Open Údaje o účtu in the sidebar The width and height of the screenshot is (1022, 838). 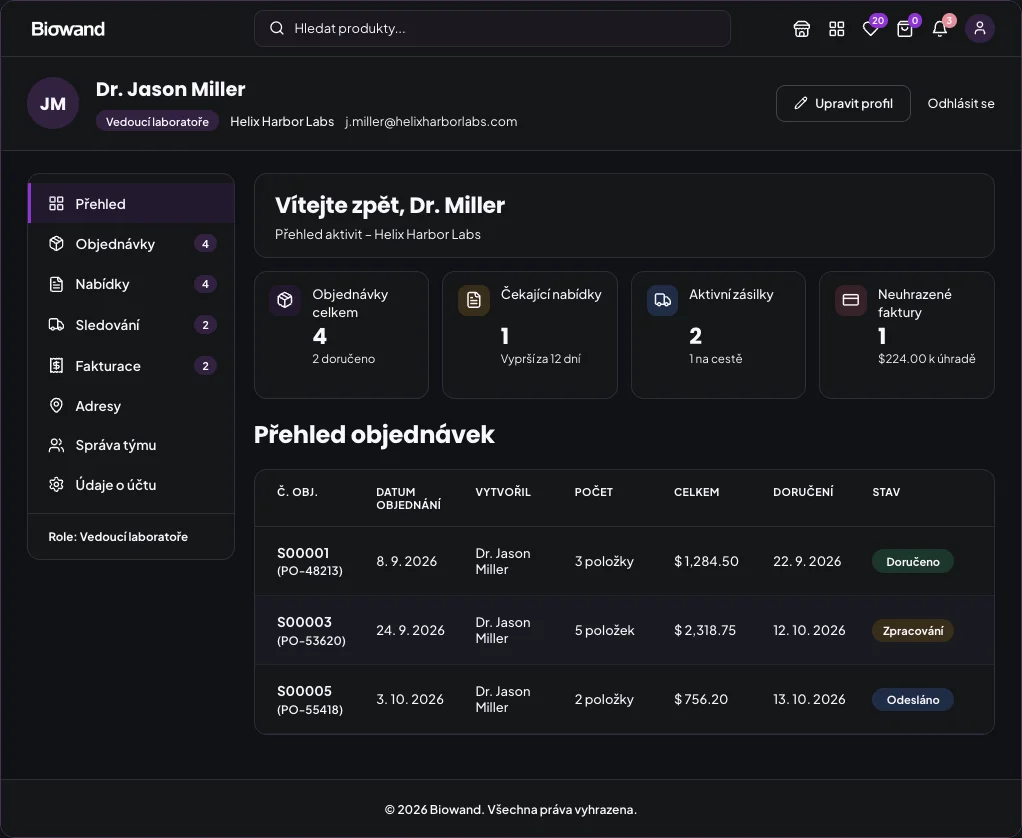tap(131, 485)
